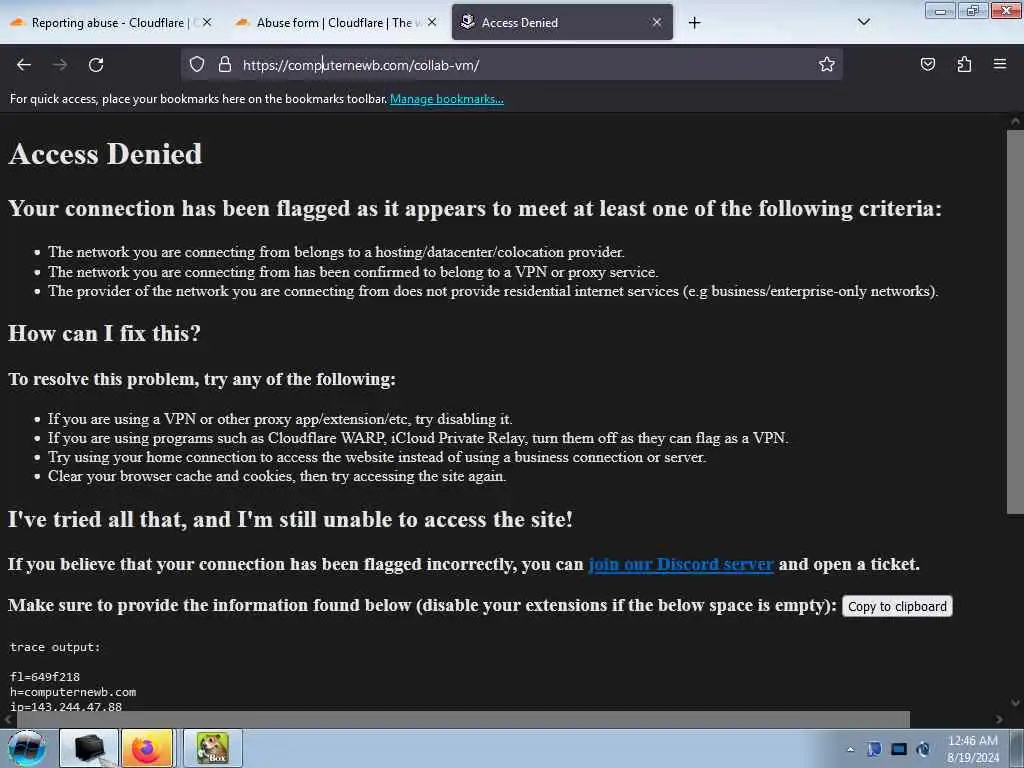
Task: Restore down the Firefox window
Action: [x=972, y=10]
